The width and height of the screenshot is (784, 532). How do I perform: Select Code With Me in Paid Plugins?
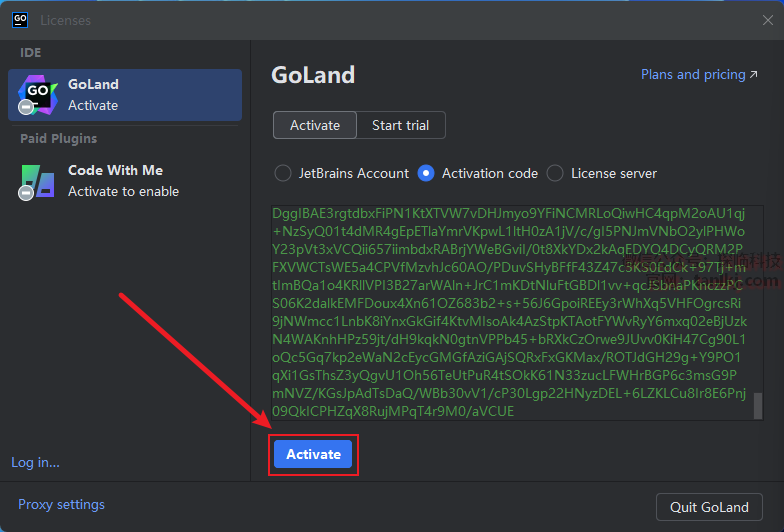pos(125,181)
